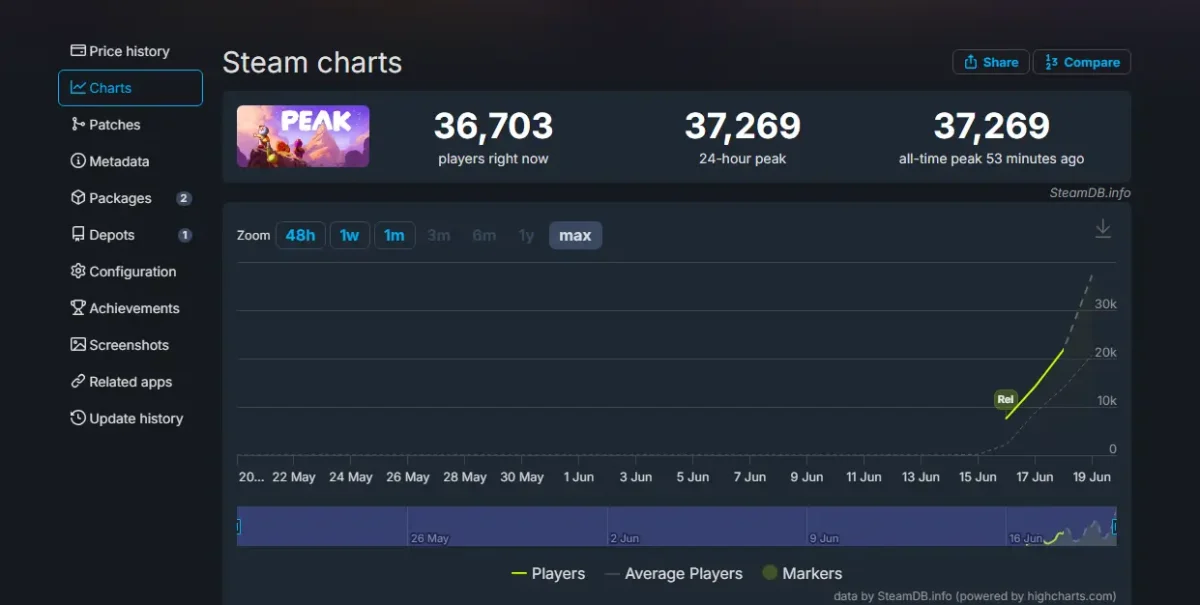The width and height of the screenshot is (1200, 605).
Task: Click the Packages count badge 2
Action: 184,198
